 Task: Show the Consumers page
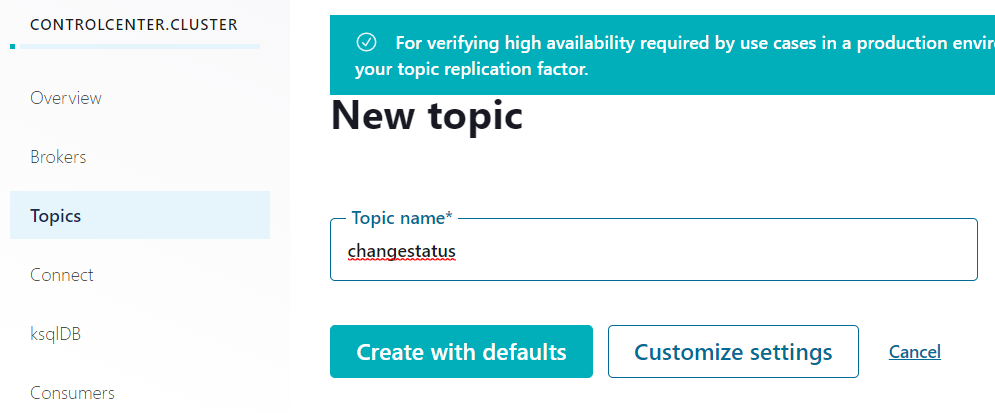(72, 393)
